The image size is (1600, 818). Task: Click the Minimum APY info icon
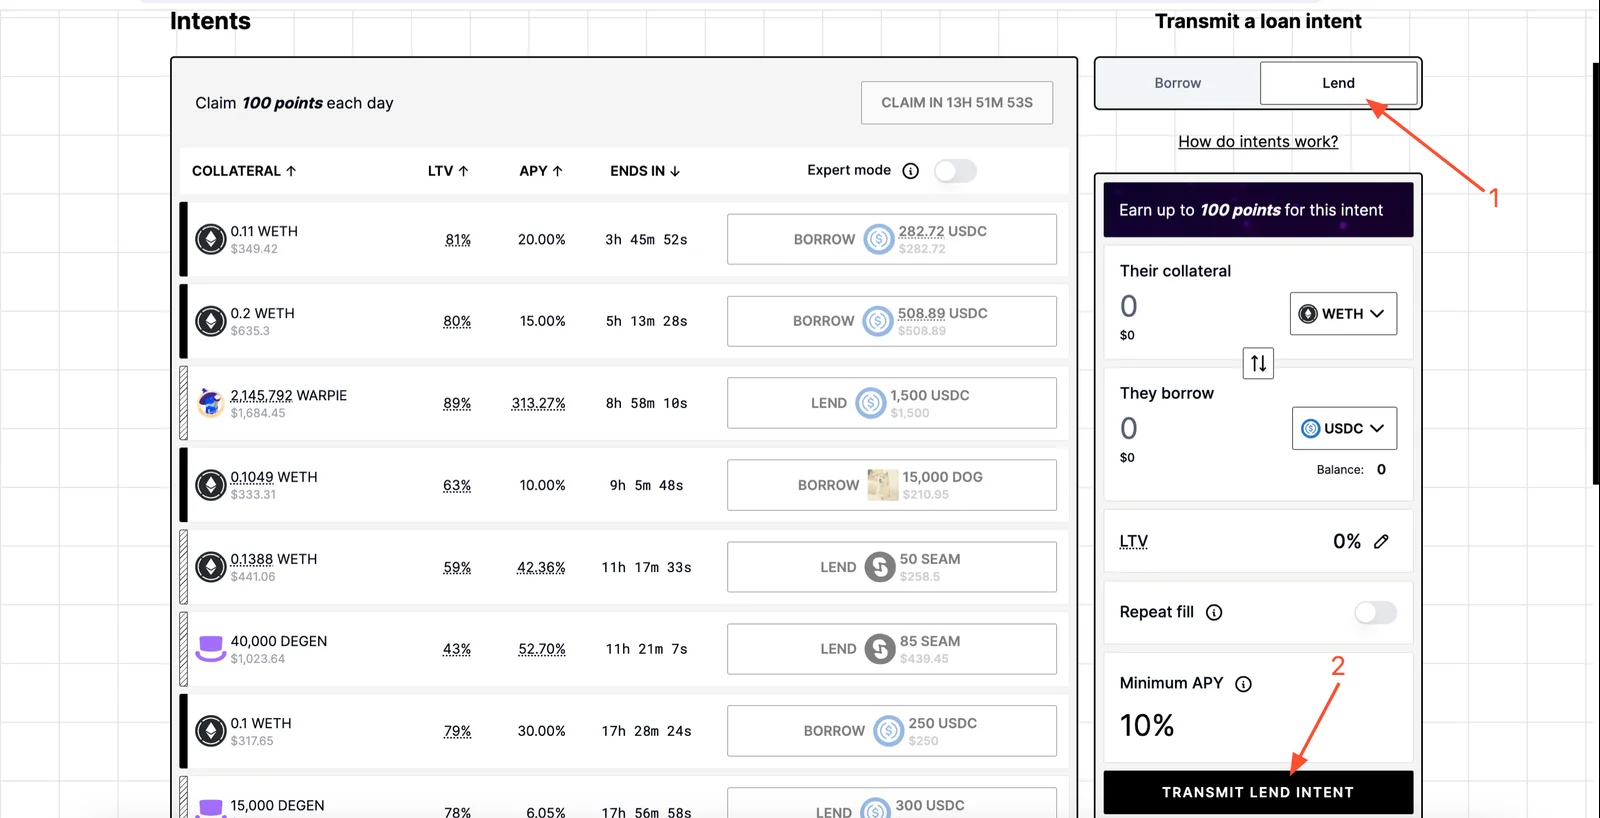(x=1243, y=684)
